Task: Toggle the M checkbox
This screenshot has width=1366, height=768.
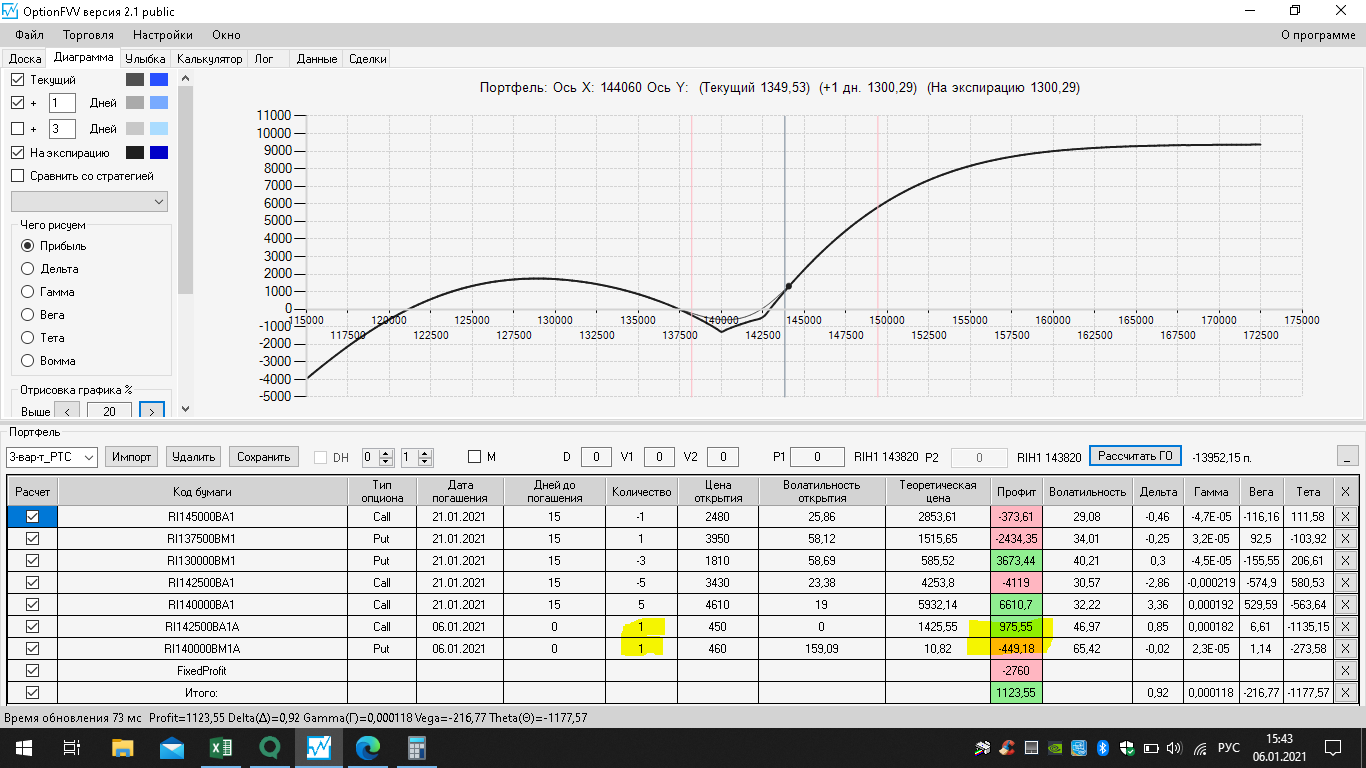Action: [475, 457]
